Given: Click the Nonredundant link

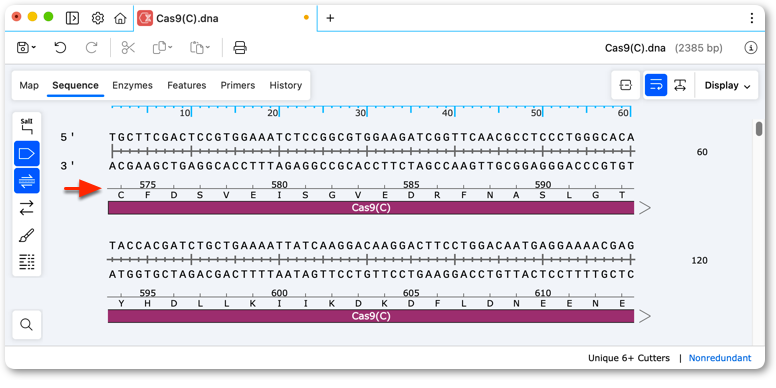Looking at the screenshot, I should (x=720, y=358).
